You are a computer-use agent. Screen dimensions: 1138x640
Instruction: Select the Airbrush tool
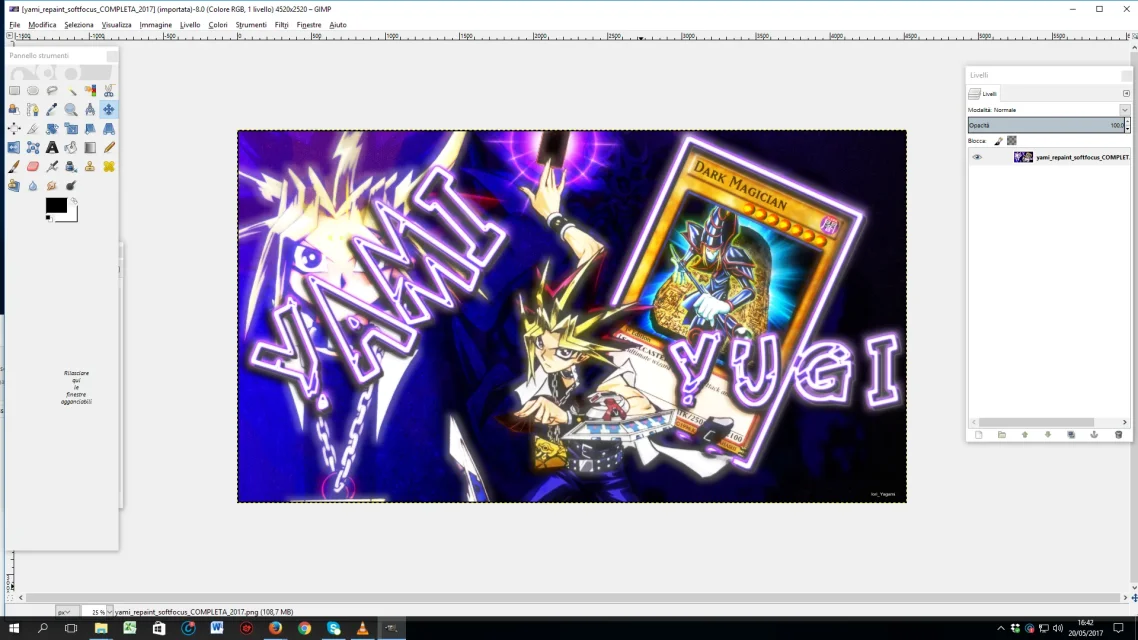(52, 166)
